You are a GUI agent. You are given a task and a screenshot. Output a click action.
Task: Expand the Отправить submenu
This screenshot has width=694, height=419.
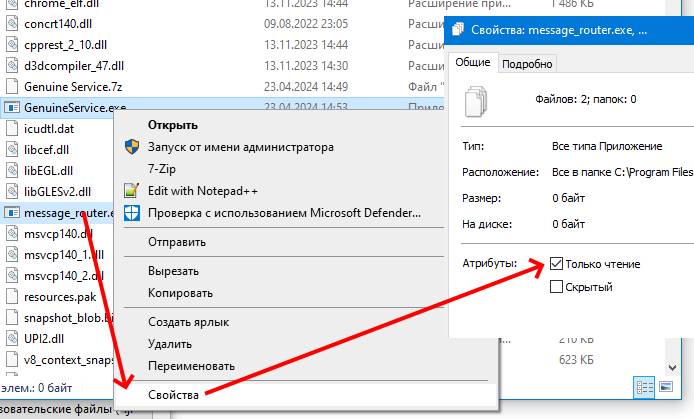pos(177,242)
